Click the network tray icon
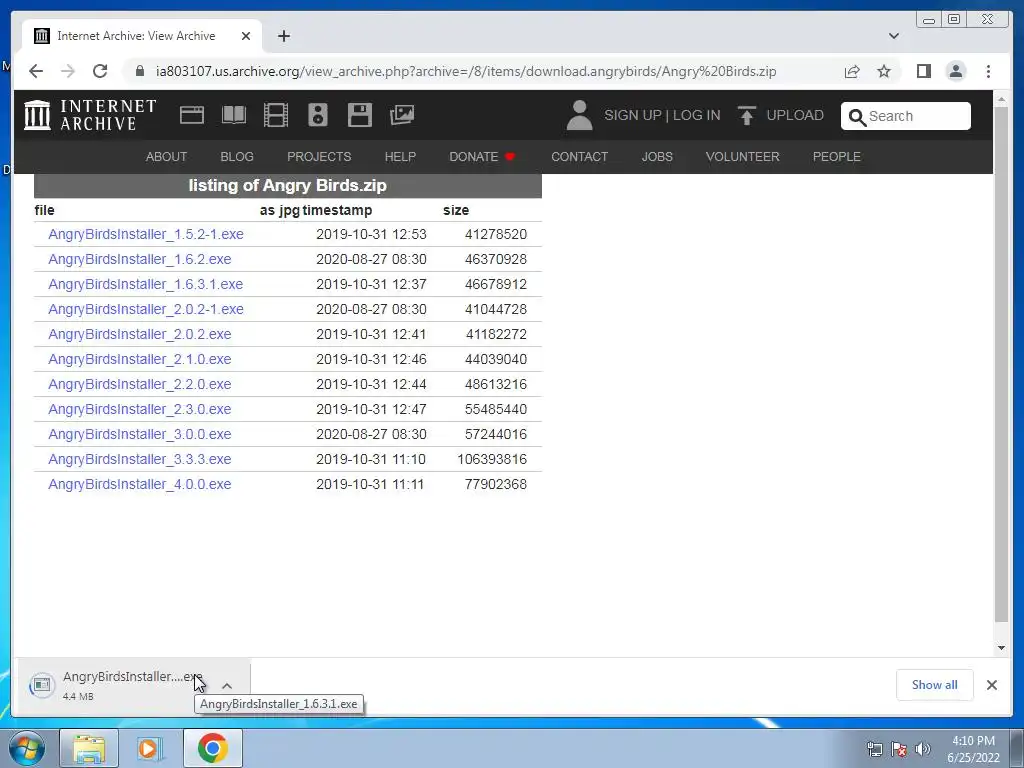Image resolution: width=1024 pixels, height=768 pixels. [874, 749]
